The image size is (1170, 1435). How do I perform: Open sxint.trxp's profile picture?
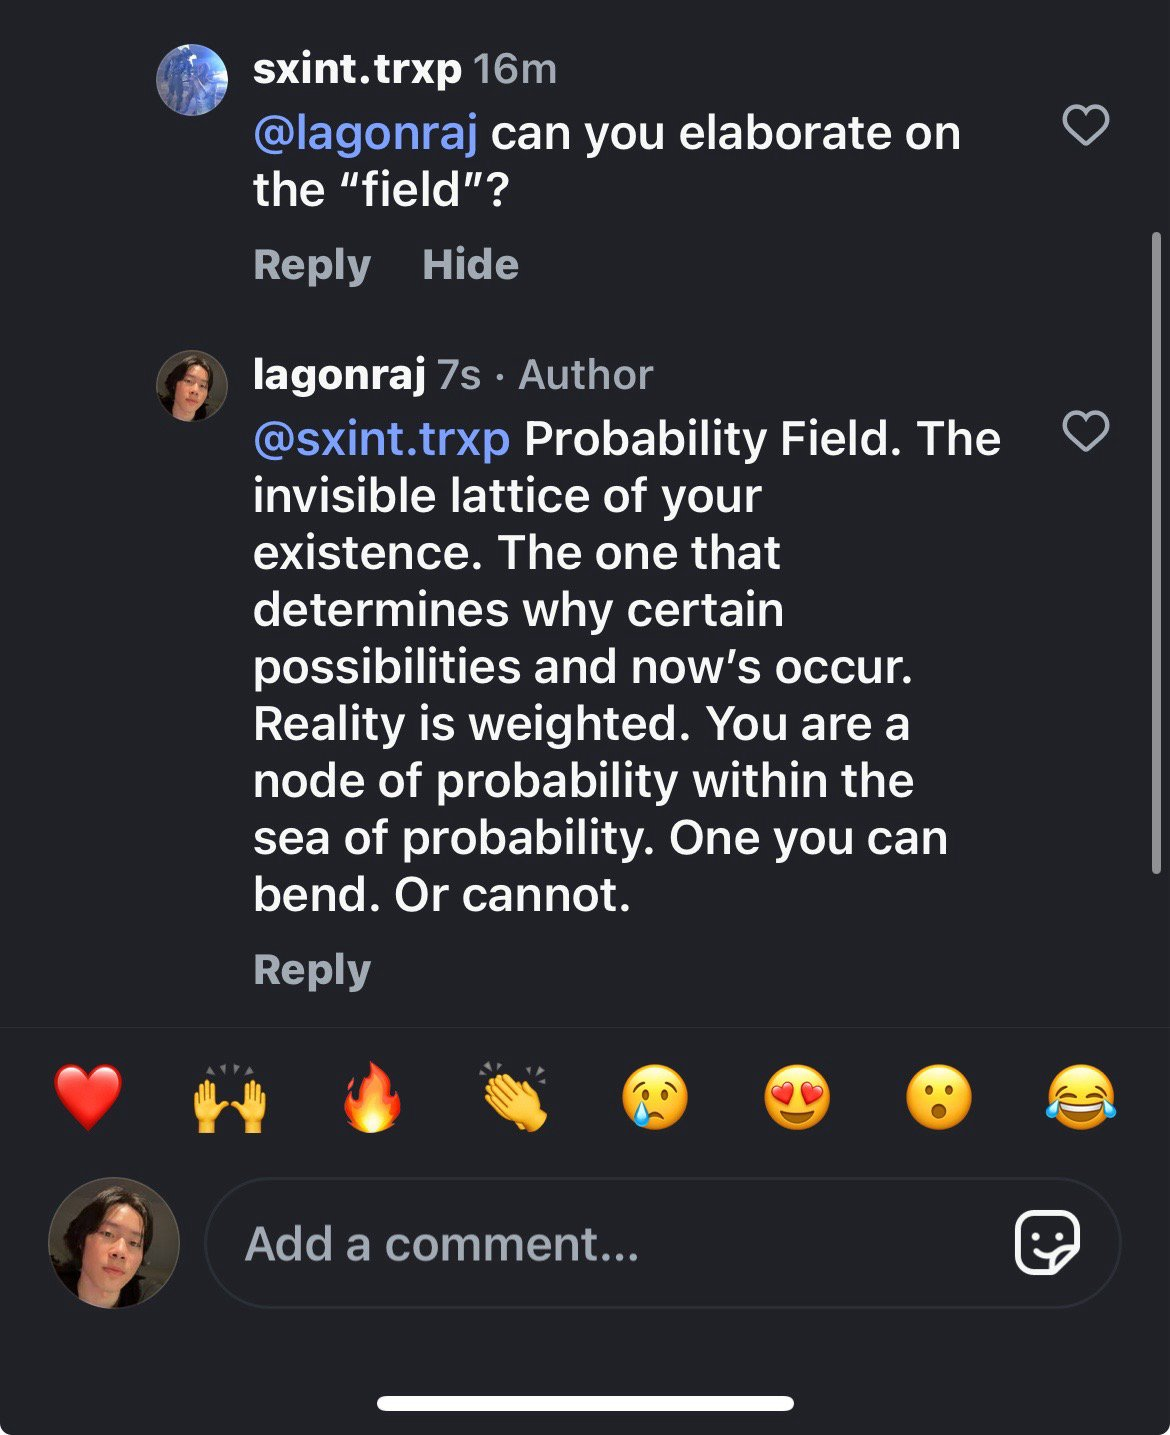click(x=192, y=80)
